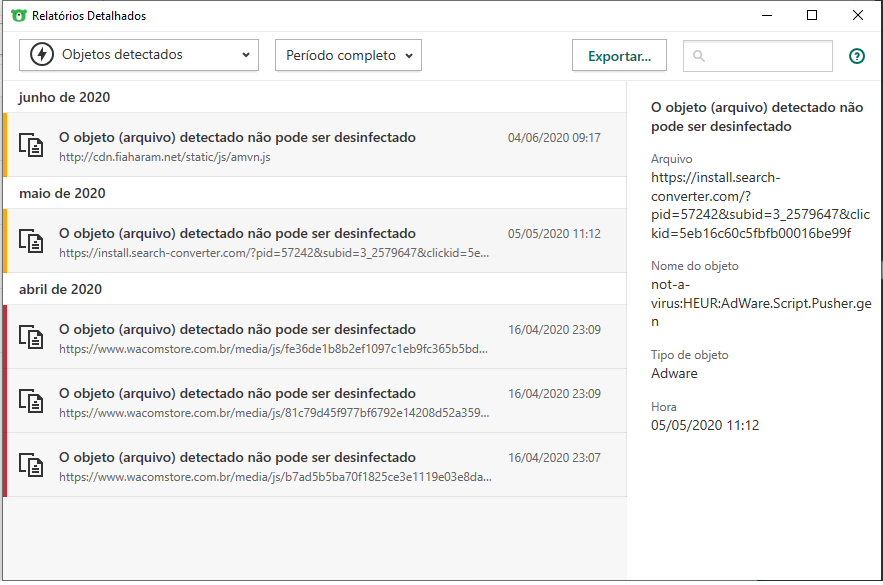Click file icon of wacomstore 81c79d45 entry
This screenshot has height=585, width=883.
tap(33, 401)
